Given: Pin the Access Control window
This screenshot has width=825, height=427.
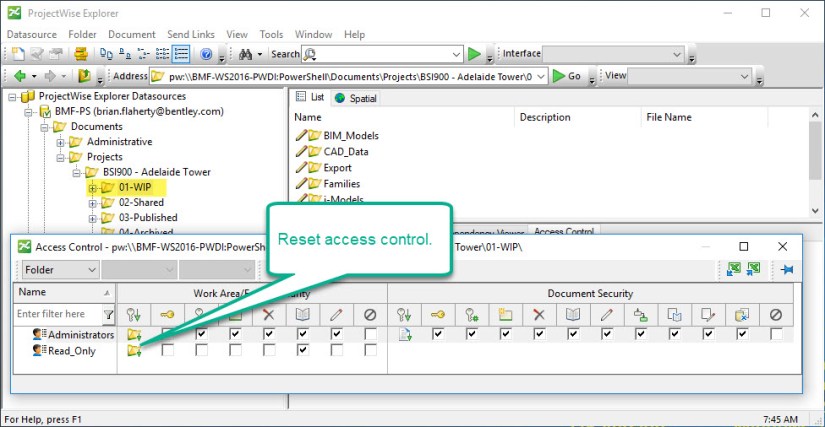Looking at the screenshot, I should pos(787,270).
